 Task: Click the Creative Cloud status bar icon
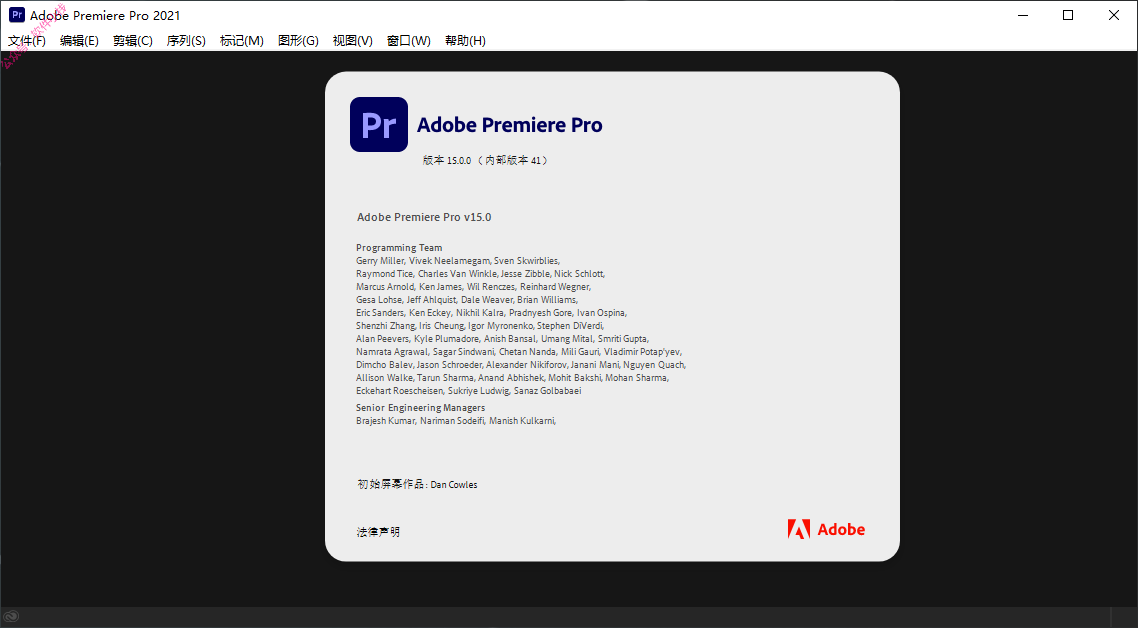11,618
